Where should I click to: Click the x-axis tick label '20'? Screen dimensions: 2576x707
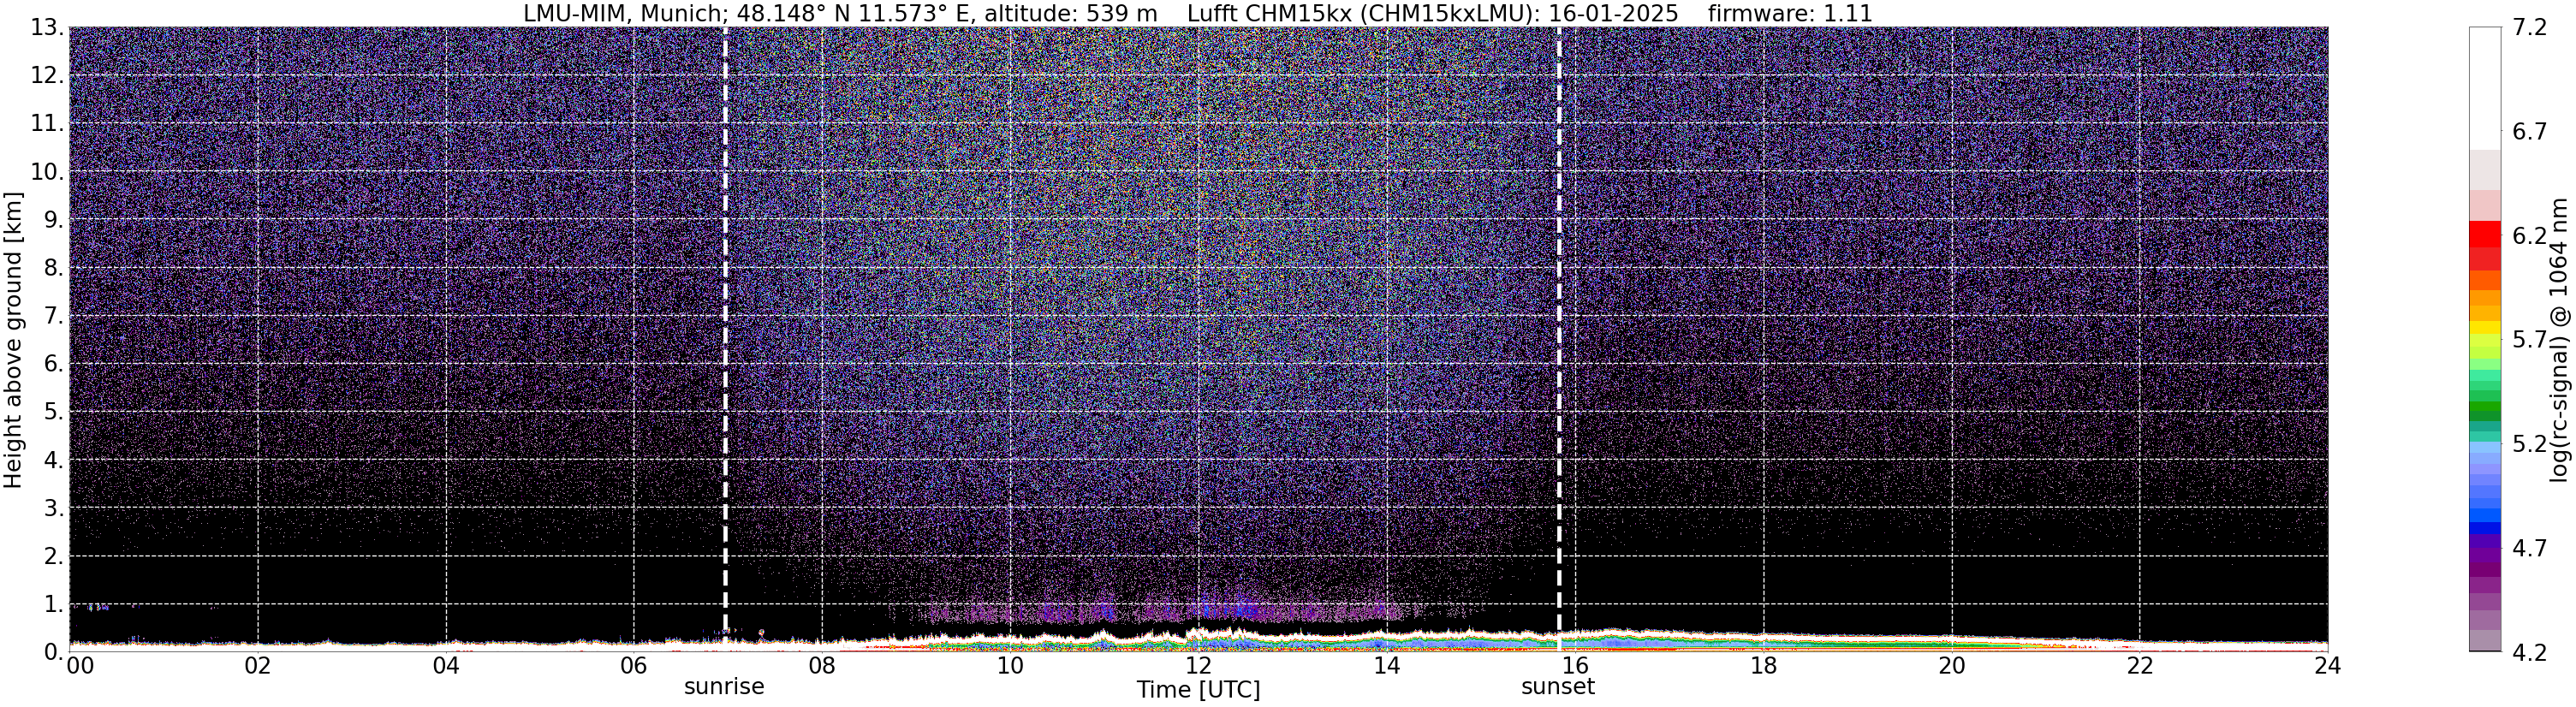click(1951, 667)
